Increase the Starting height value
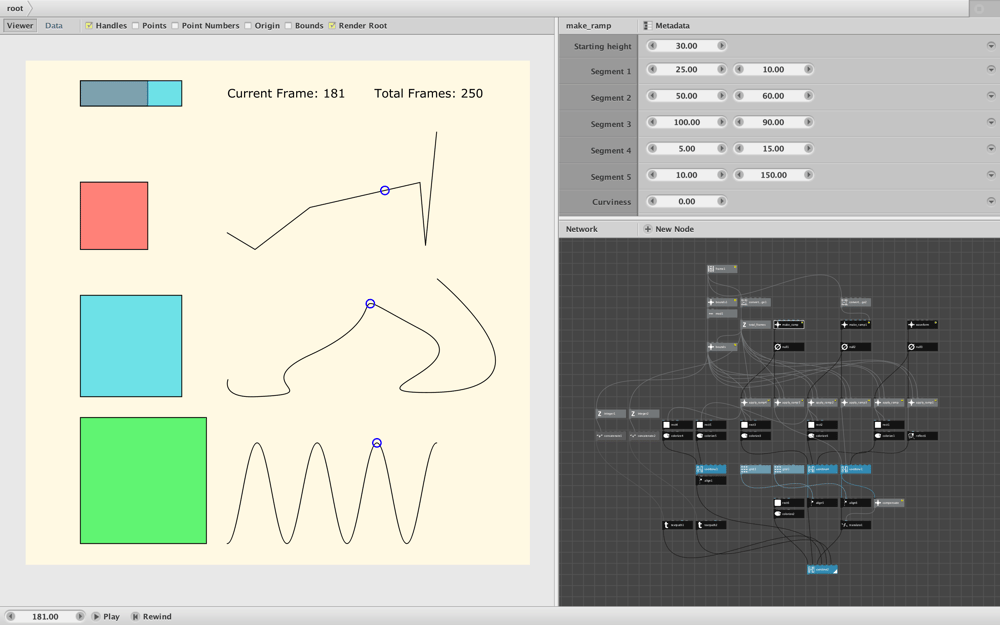1000x625 pixels. pos(721,46)
